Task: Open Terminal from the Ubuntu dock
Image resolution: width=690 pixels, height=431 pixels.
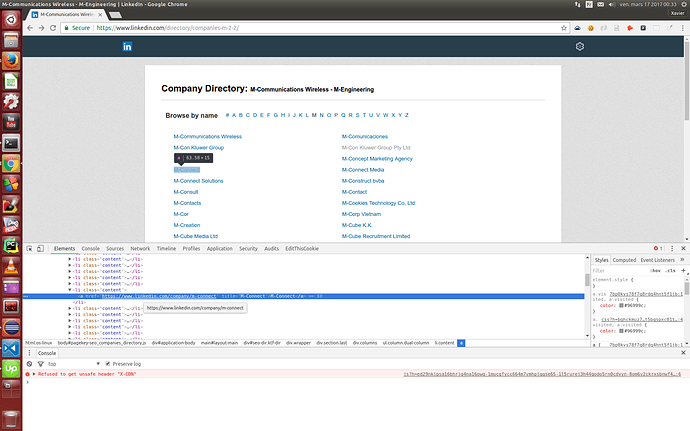Action: coord(11,143)
